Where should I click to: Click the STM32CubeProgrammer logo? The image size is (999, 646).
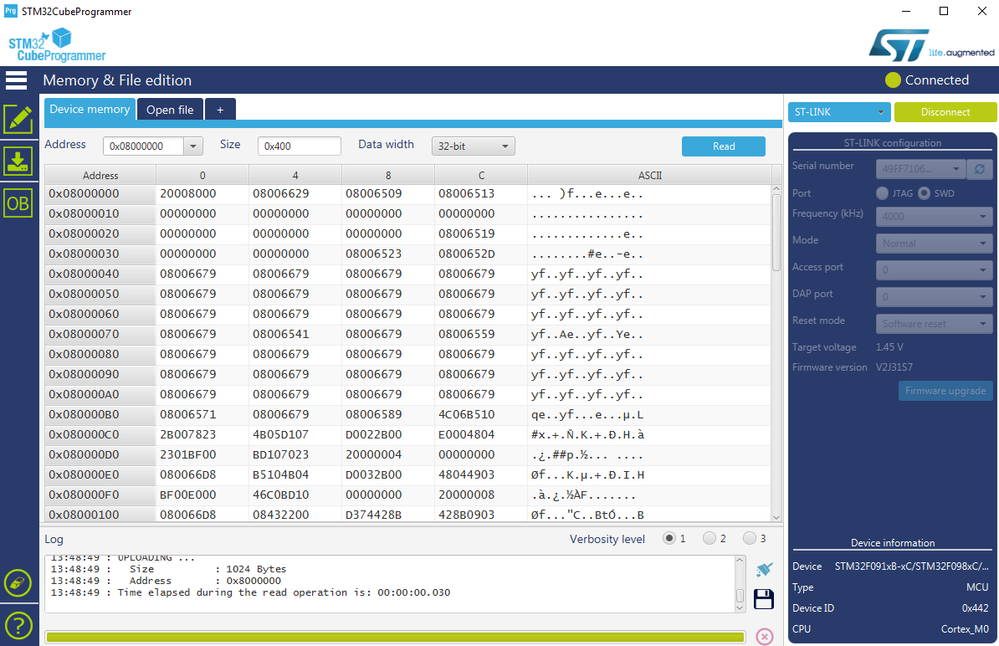(x=56, y=45)
